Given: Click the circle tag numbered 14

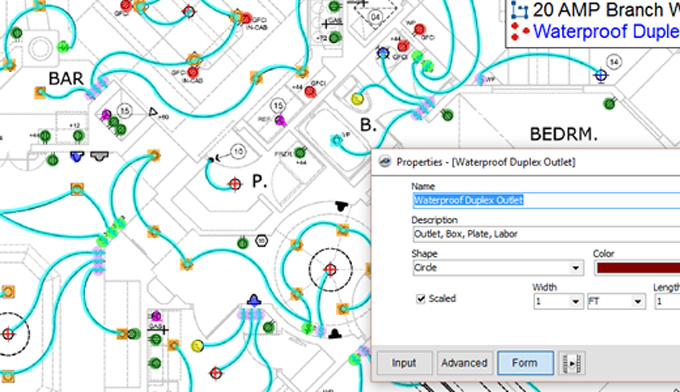Looking at the screenshot, I should [614, 62].
